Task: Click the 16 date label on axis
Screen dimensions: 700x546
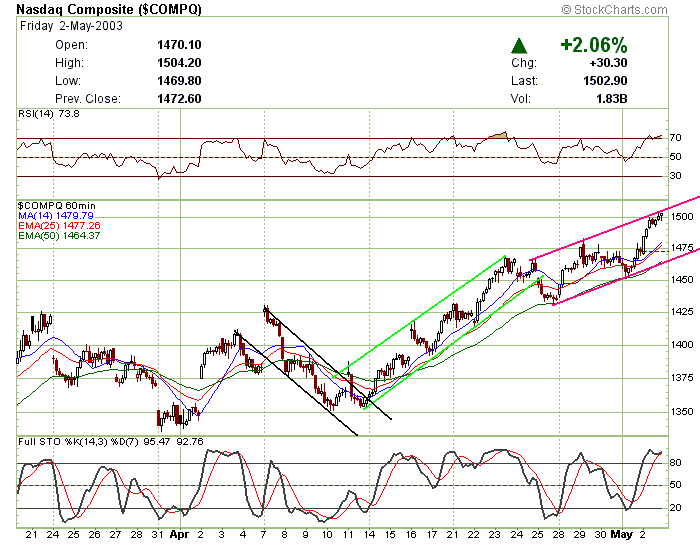Action: pyautogui.click(x=411, y=534)
